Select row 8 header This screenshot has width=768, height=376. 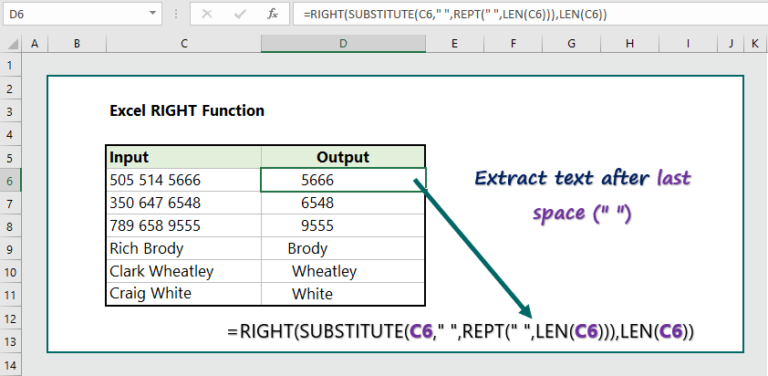point(11,227)
